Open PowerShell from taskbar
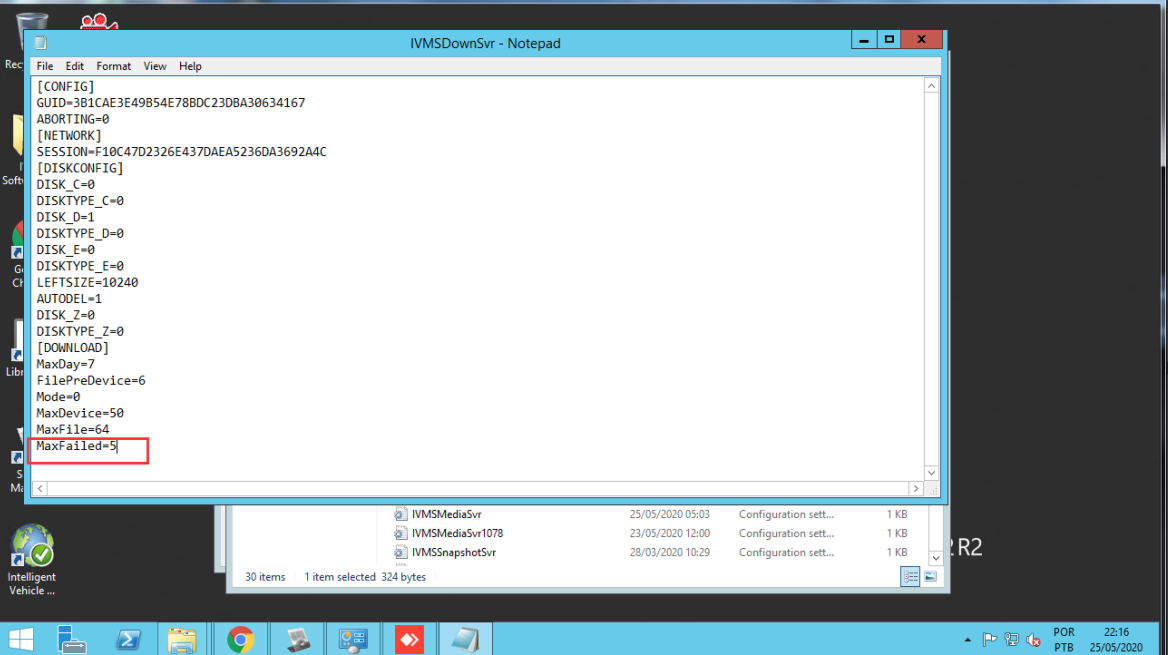The height and width of the screenshot is (655, 1168). tap(127, 639)
